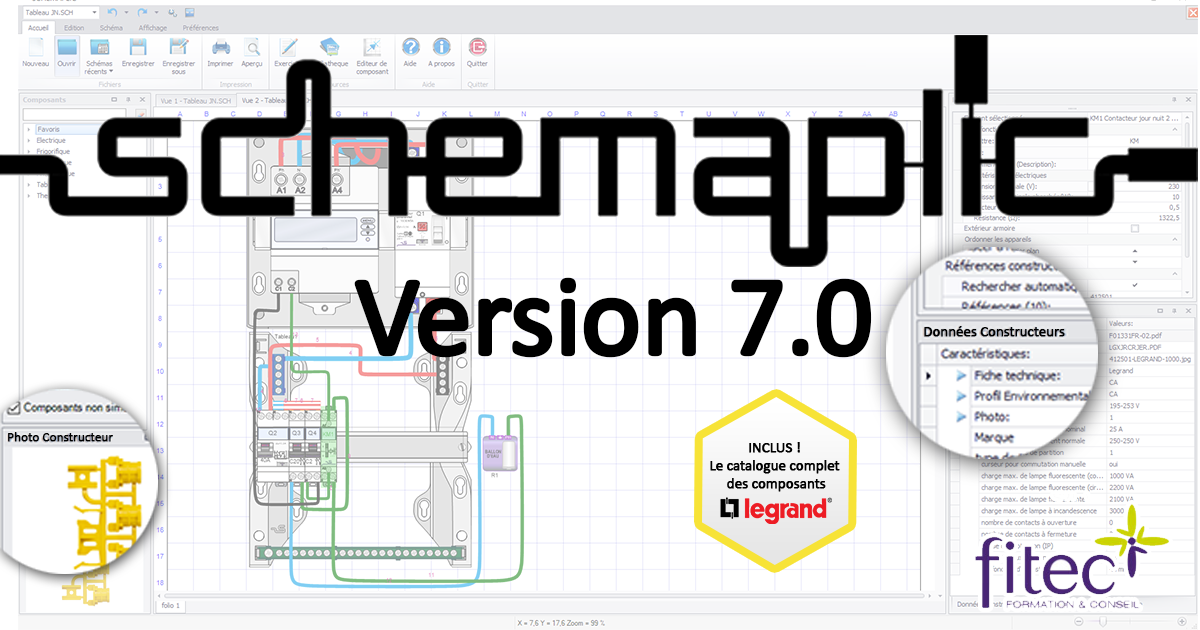Open the Préférences ribbon tab
The image size is (1200, 630).
pyautogui.click(x=199, y=28)
